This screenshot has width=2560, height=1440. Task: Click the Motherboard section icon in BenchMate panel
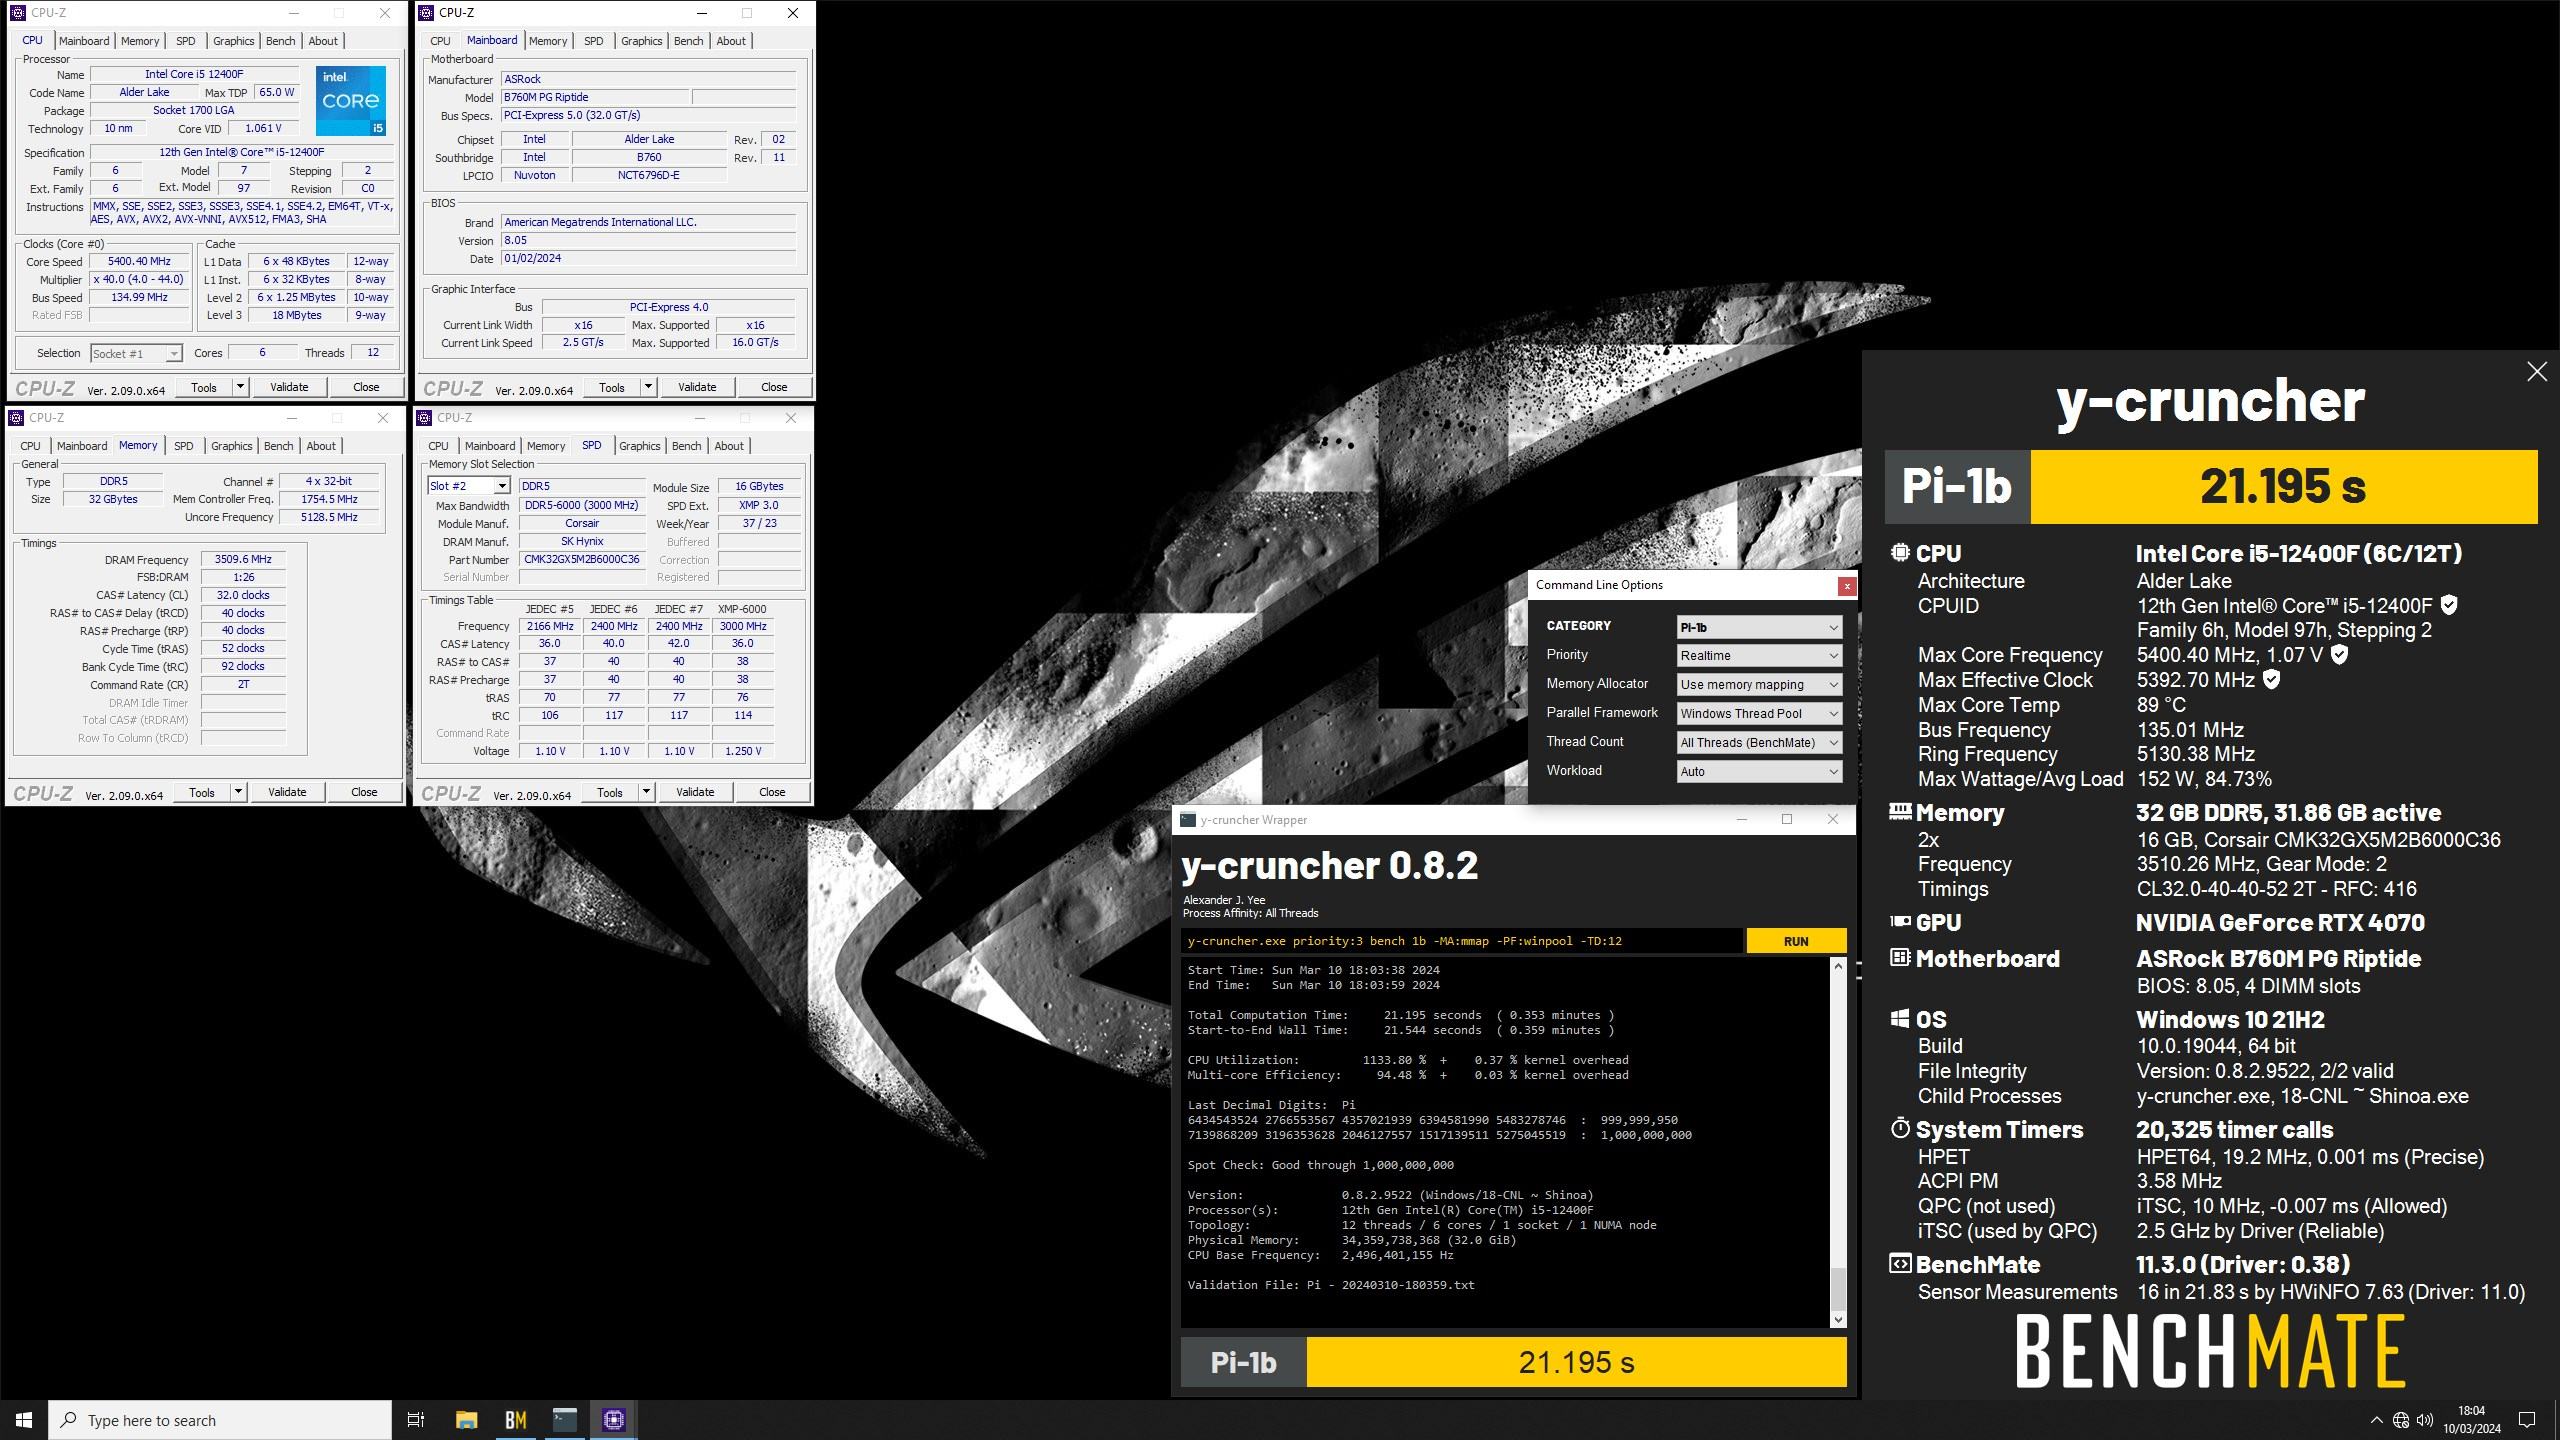1900,958
